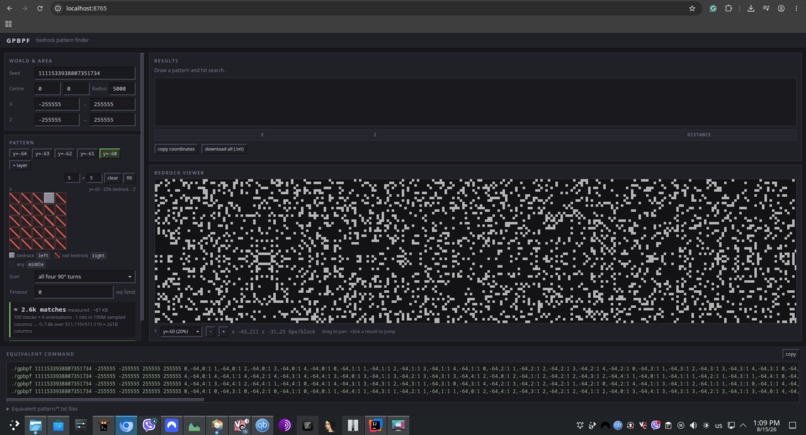Toggle the gray bedrock cell in the pattern grid
806x435 pixels.
coord(49,198)
